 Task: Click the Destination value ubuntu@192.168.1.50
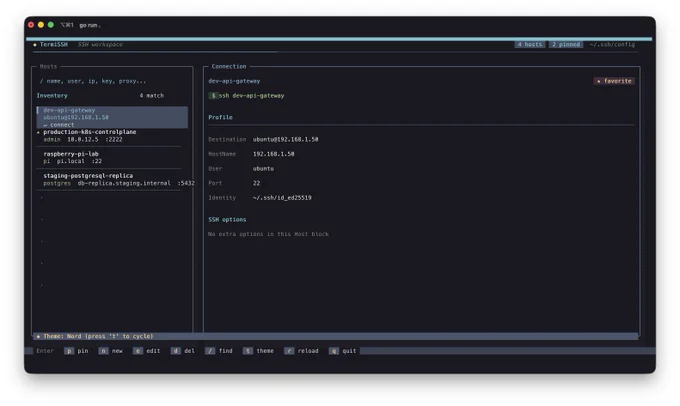pos(285,140)
